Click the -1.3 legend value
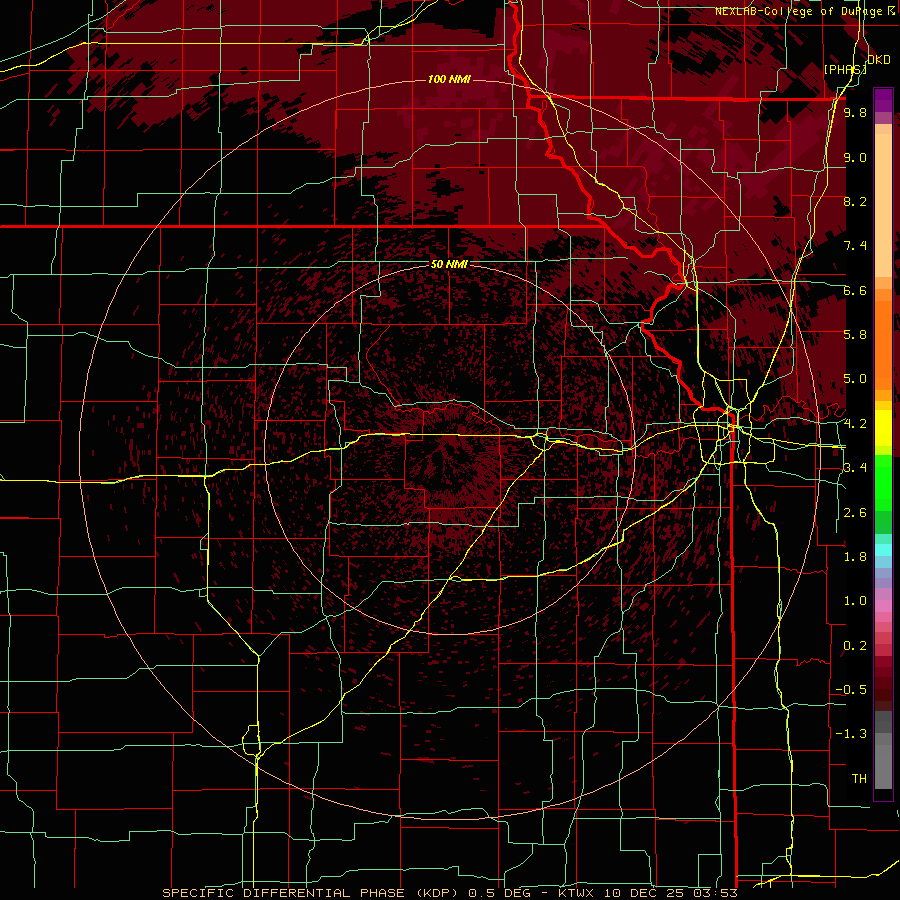Screen dimensions: 900x900 pos(852,734)
